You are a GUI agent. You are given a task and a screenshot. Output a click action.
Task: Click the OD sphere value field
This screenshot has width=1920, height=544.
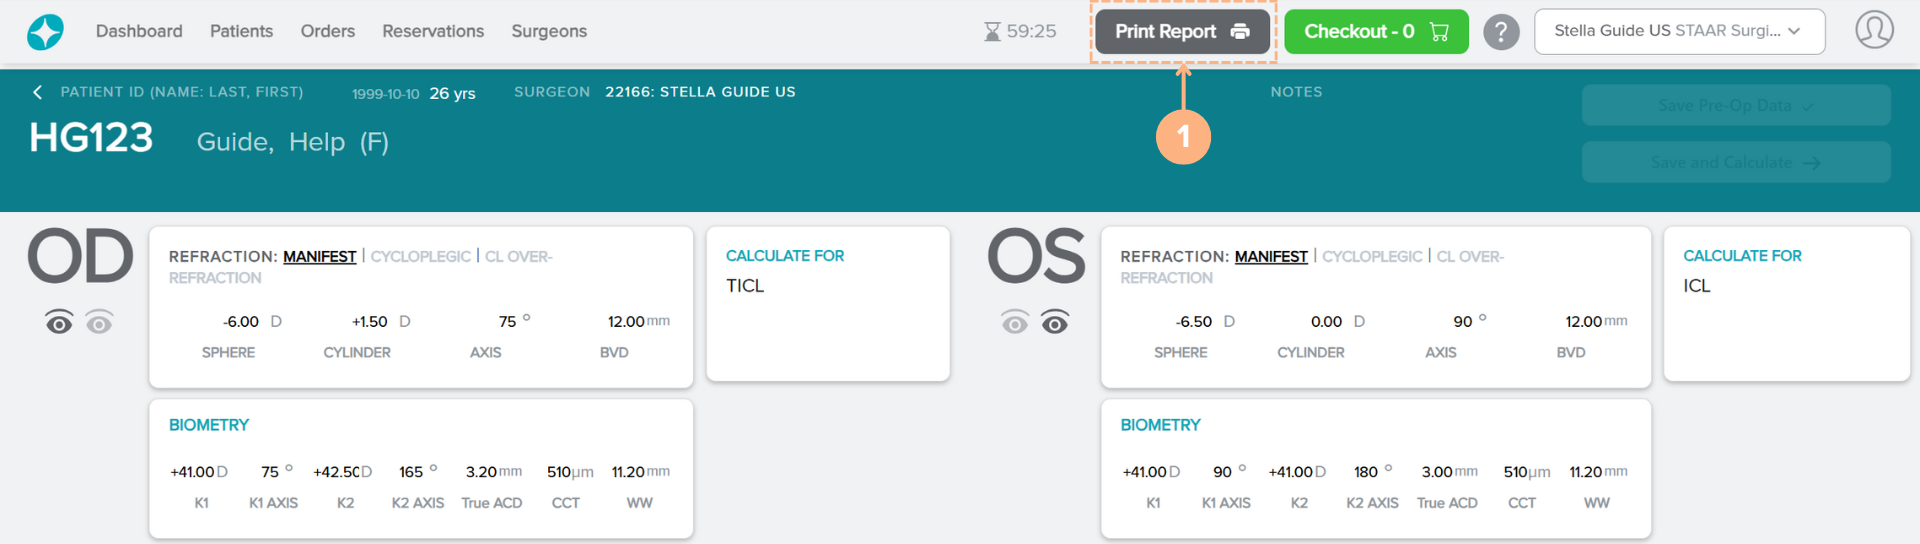coord(241,322)
